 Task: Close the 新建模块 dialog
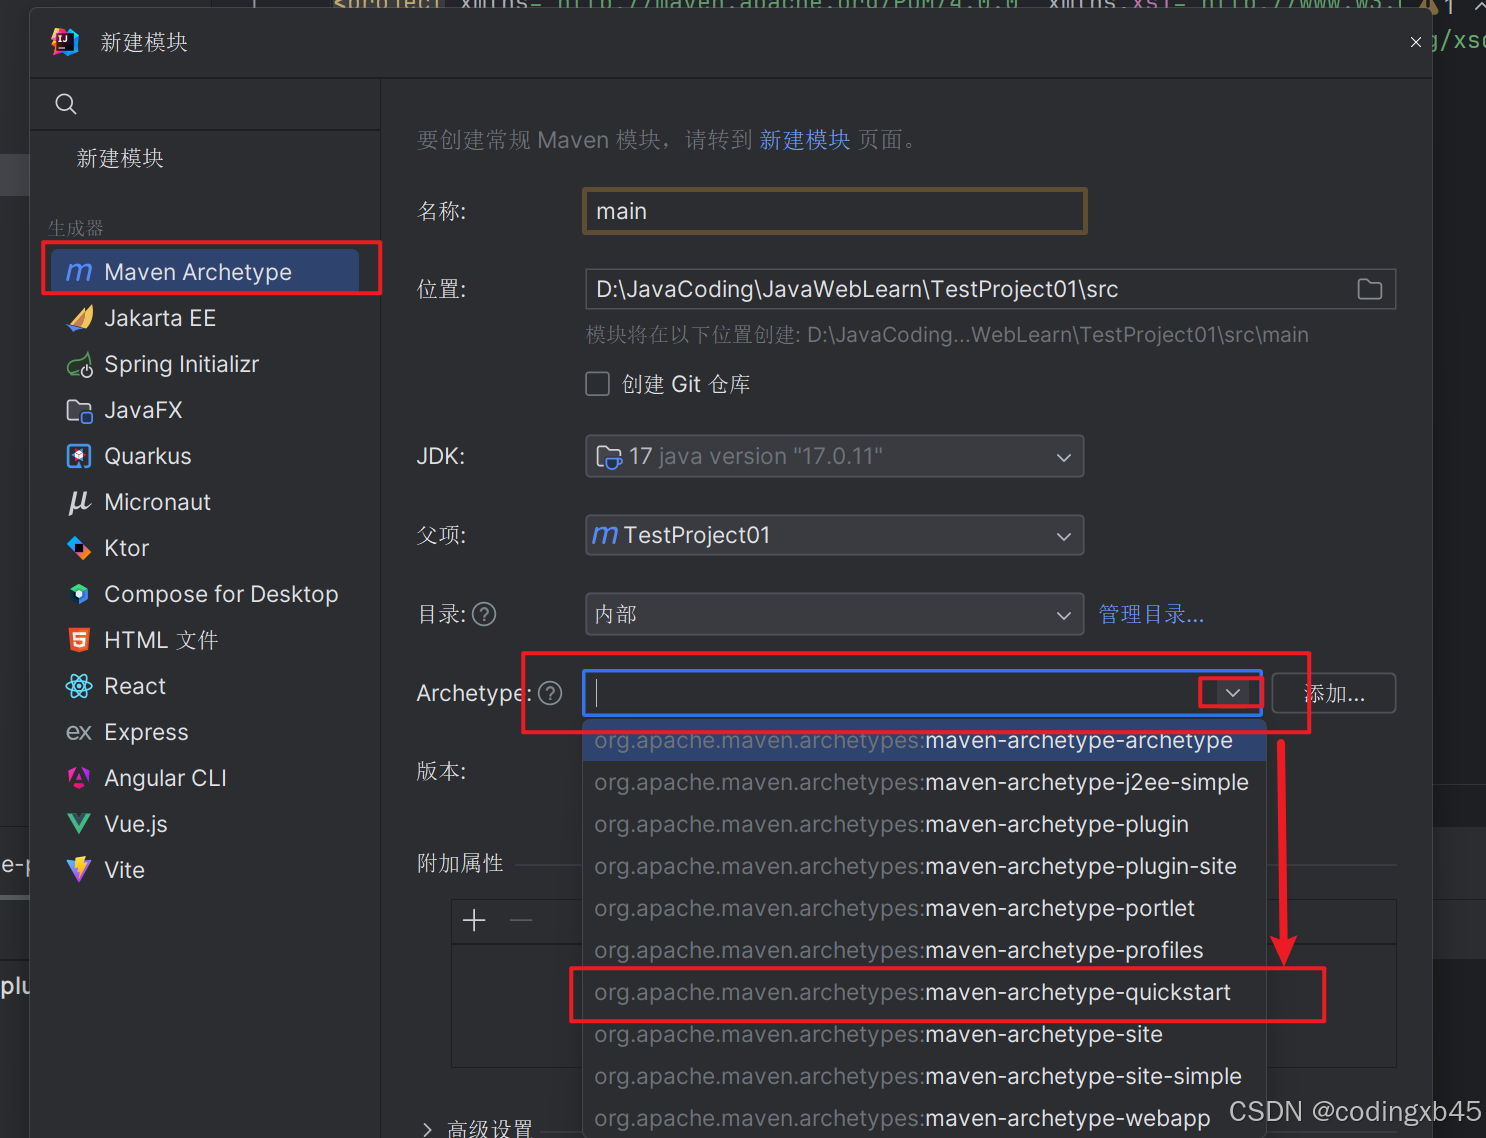(1415, 42)
